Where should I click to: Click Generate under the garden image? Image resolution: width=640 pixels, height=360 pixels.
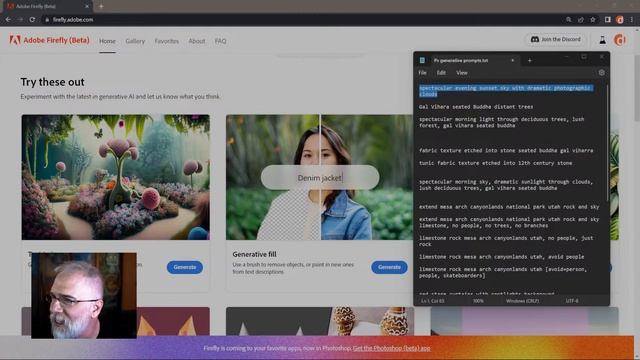(x=184, y=267)
